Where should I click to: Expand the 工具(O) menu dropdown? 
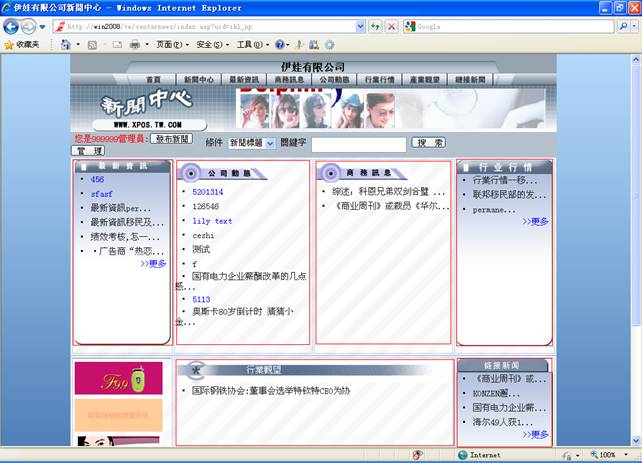pos(250,45)
